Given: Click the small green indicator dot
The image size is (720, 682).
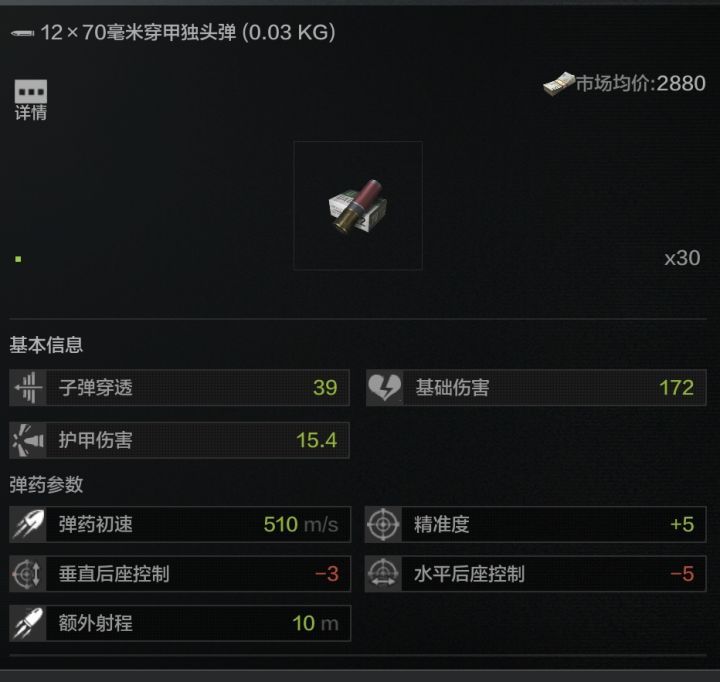Looking at the screenshot, I should [x=18, y=259].
